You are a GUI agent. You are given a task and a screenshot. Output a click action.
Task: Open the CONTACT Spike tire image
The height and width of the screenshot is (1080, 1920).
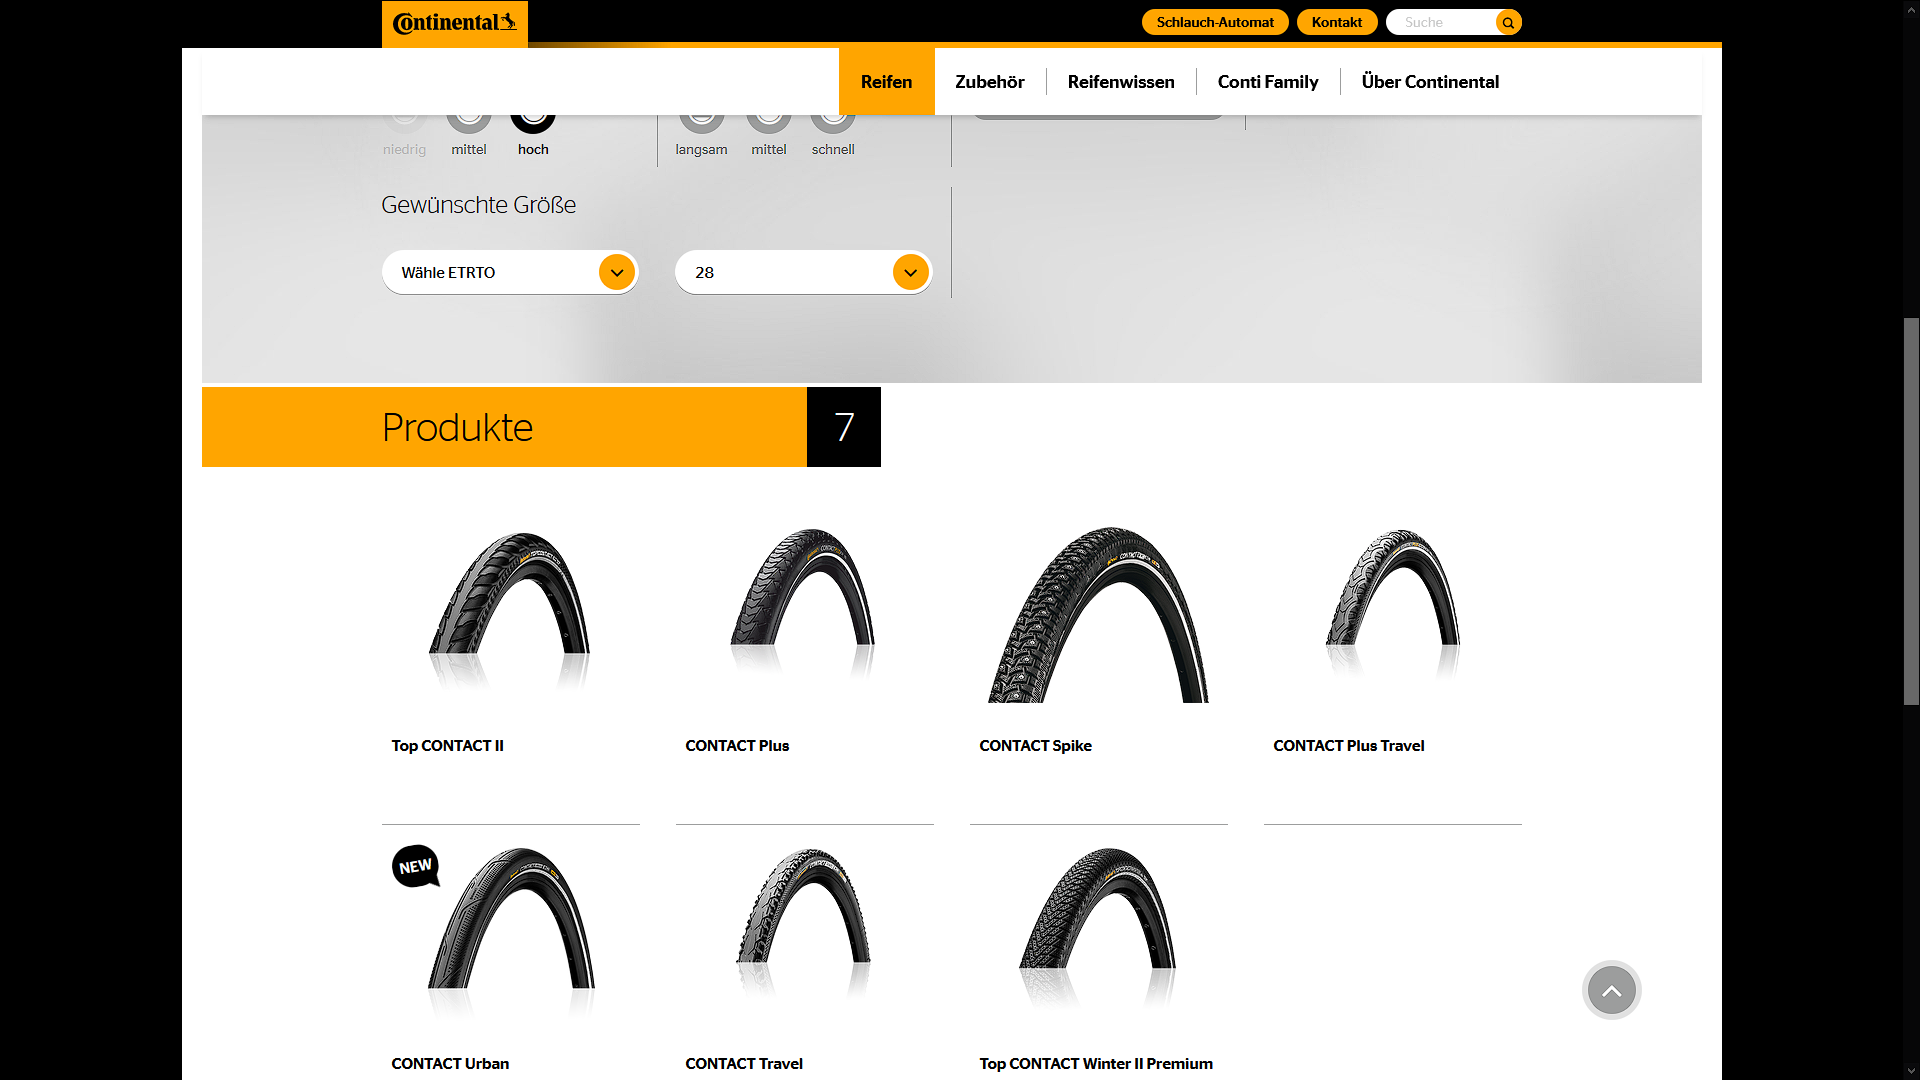click(x=1098, y=614)
